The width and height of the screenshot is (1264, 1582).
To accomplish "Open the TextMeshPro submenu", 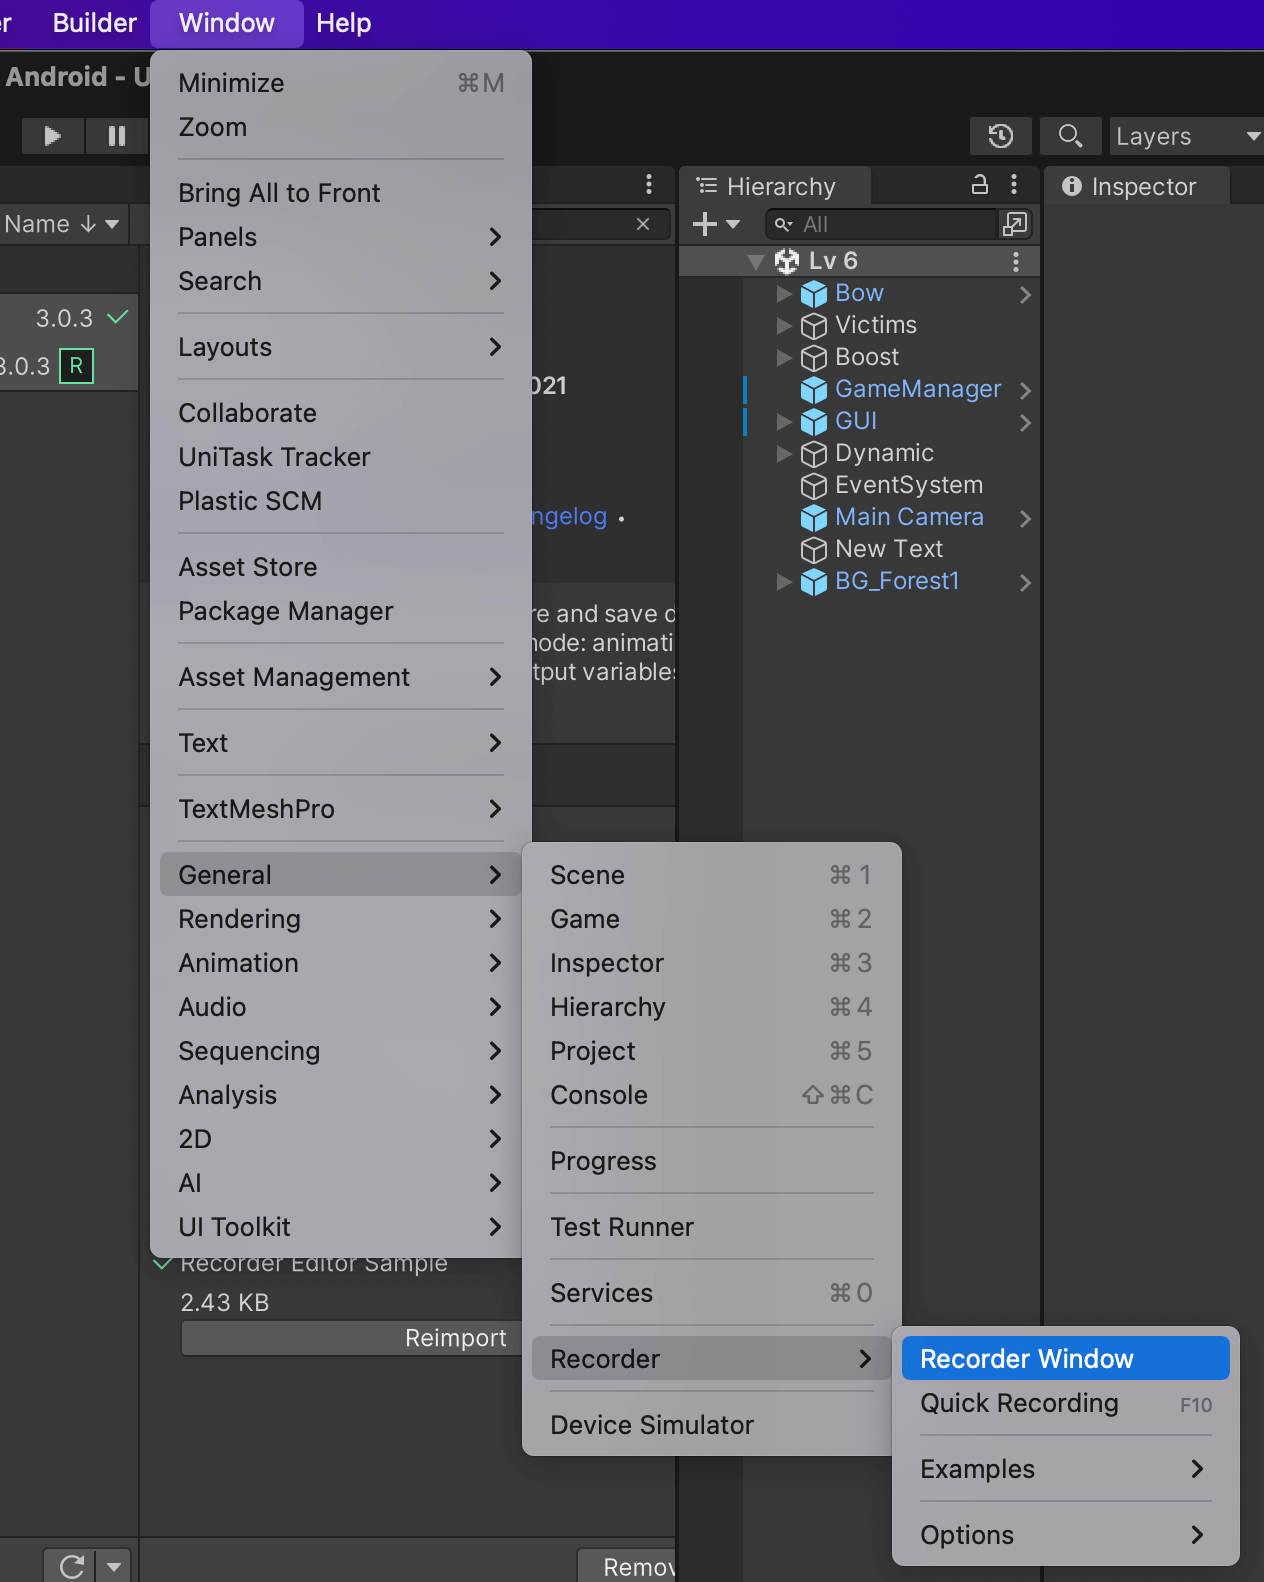I will click(340, 809).
